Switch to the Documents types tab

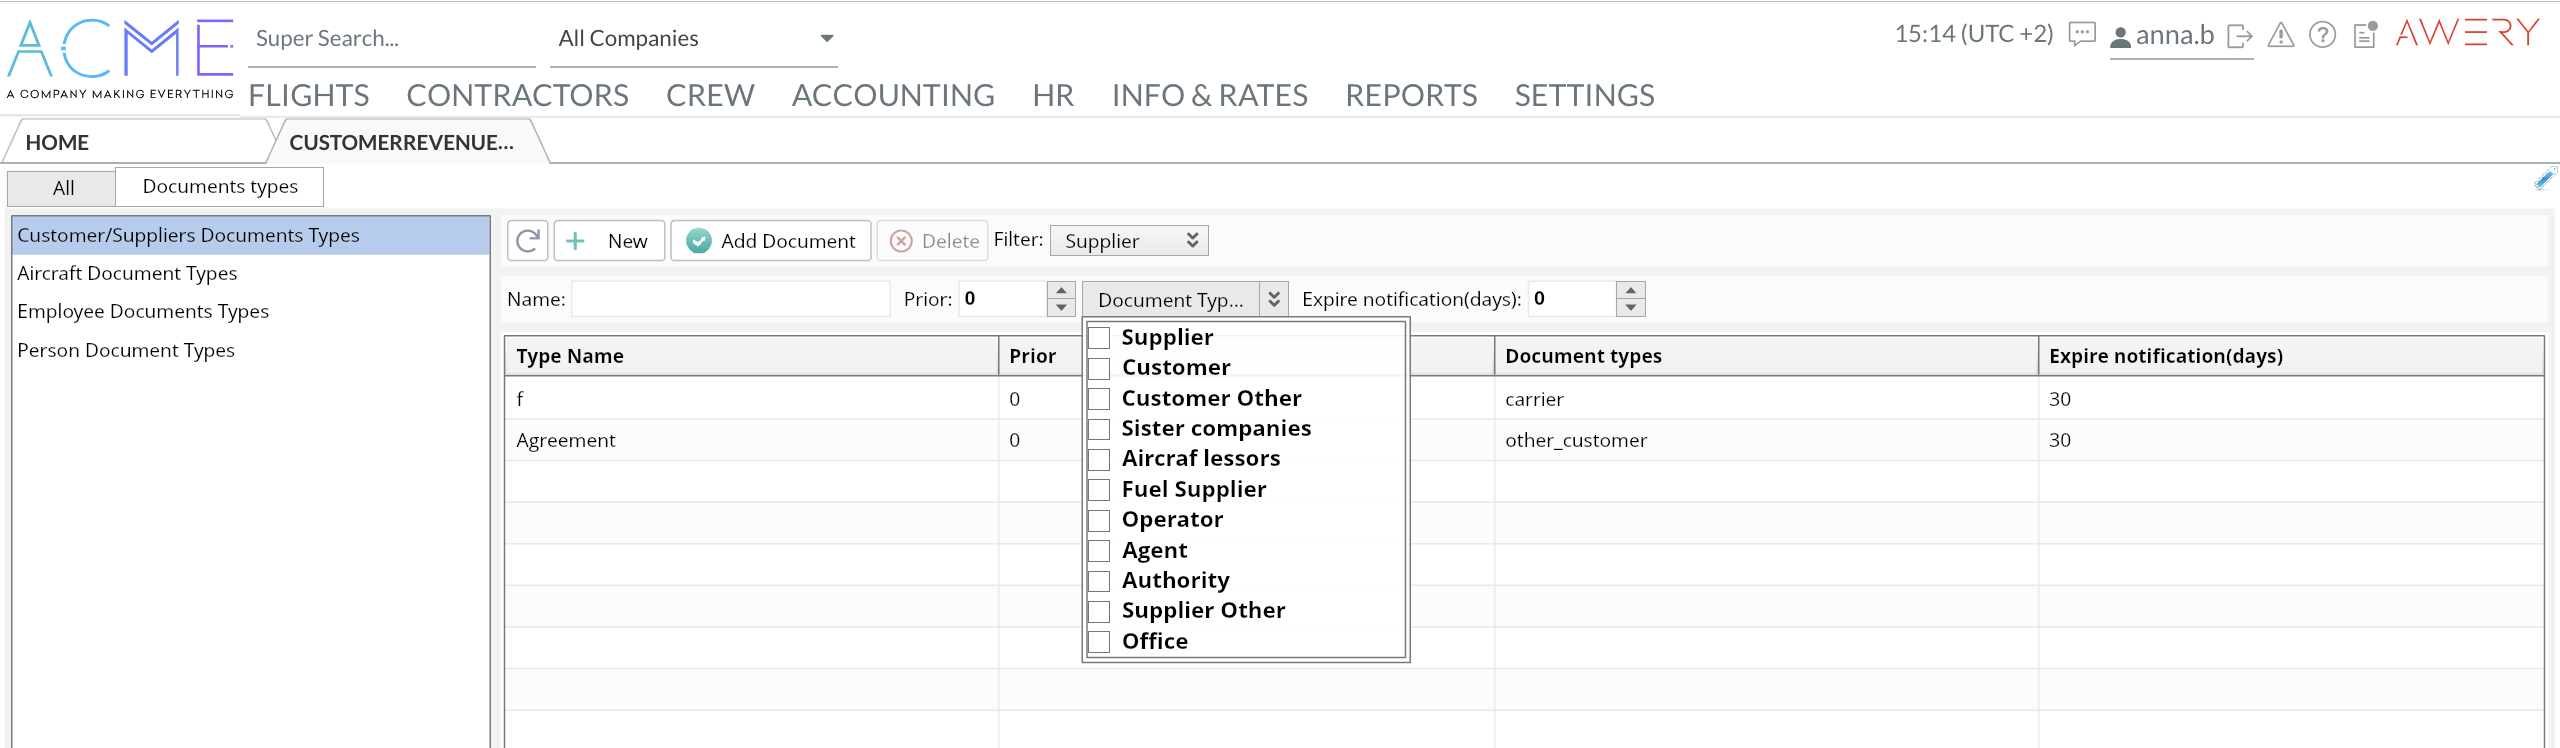coord(219,187)
